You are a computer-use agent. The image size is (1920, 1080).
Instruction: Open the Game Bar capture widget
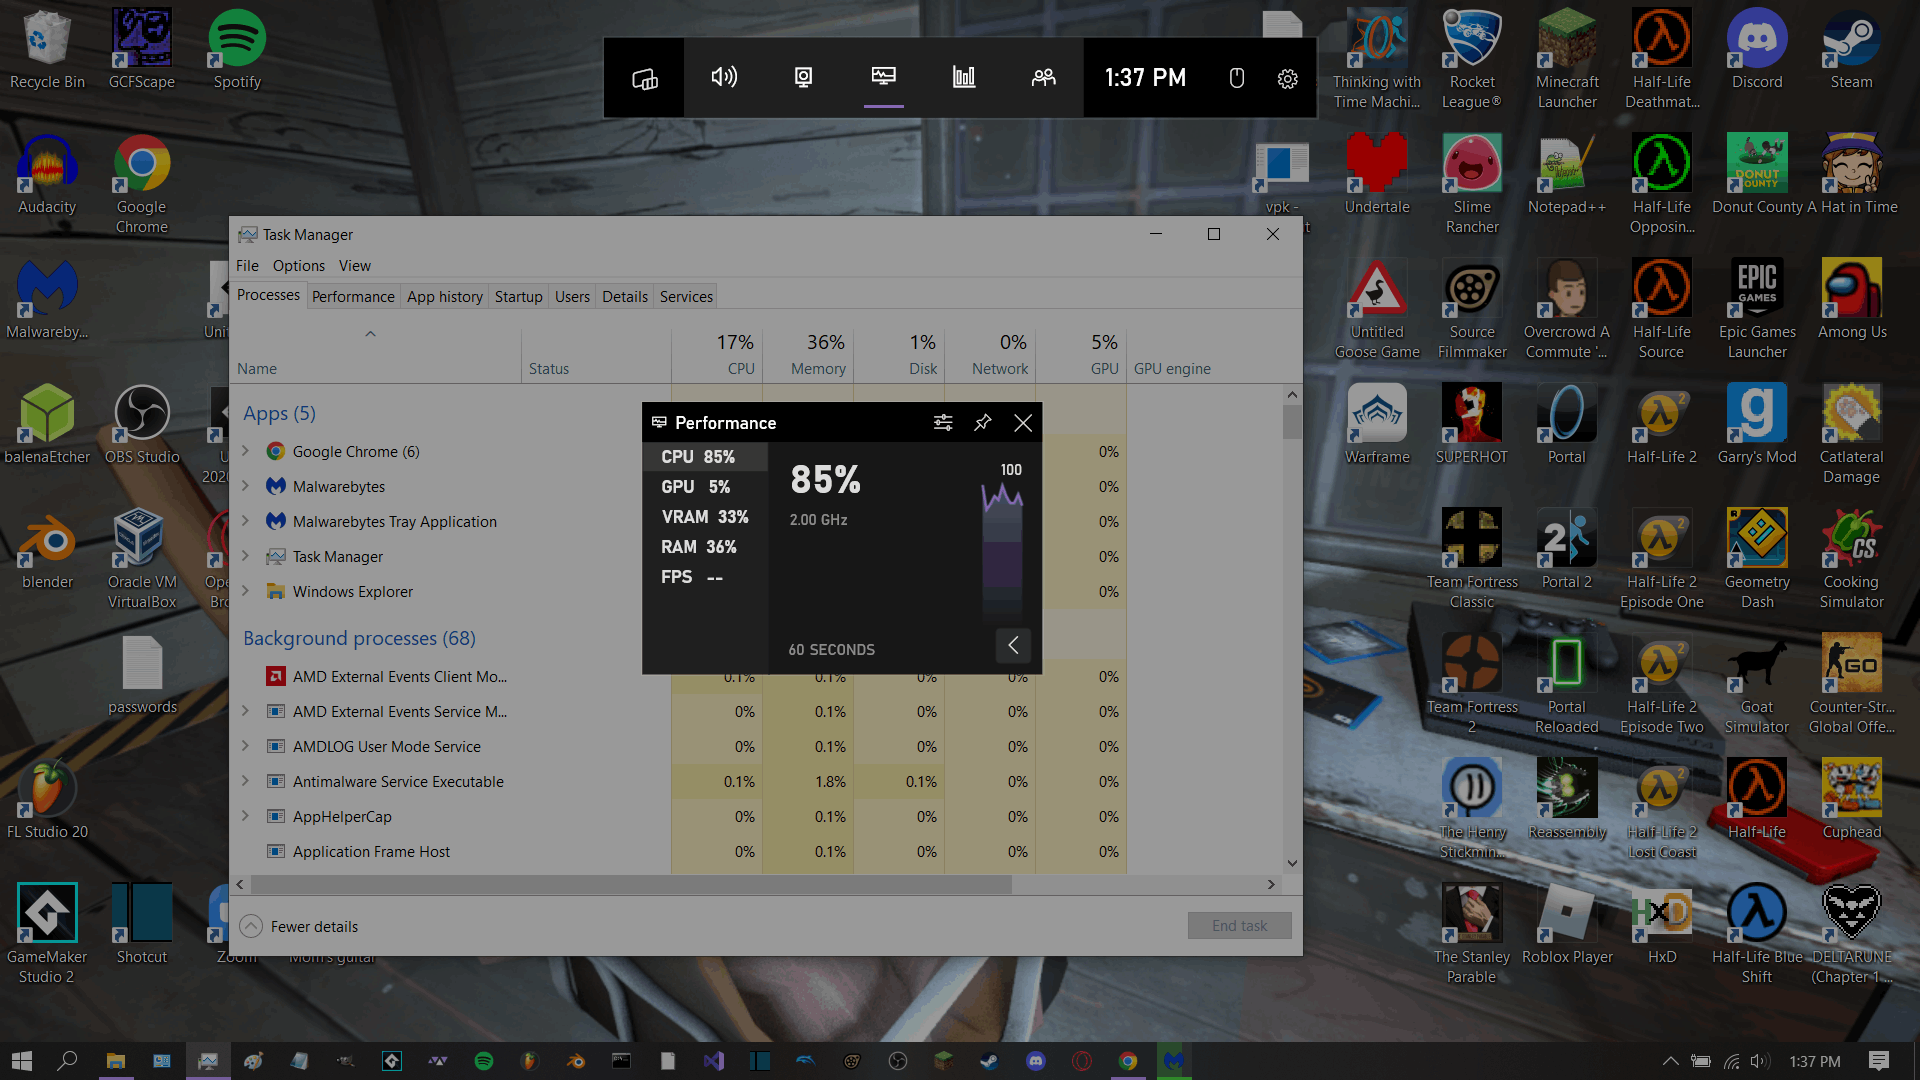tap(803, 78)
